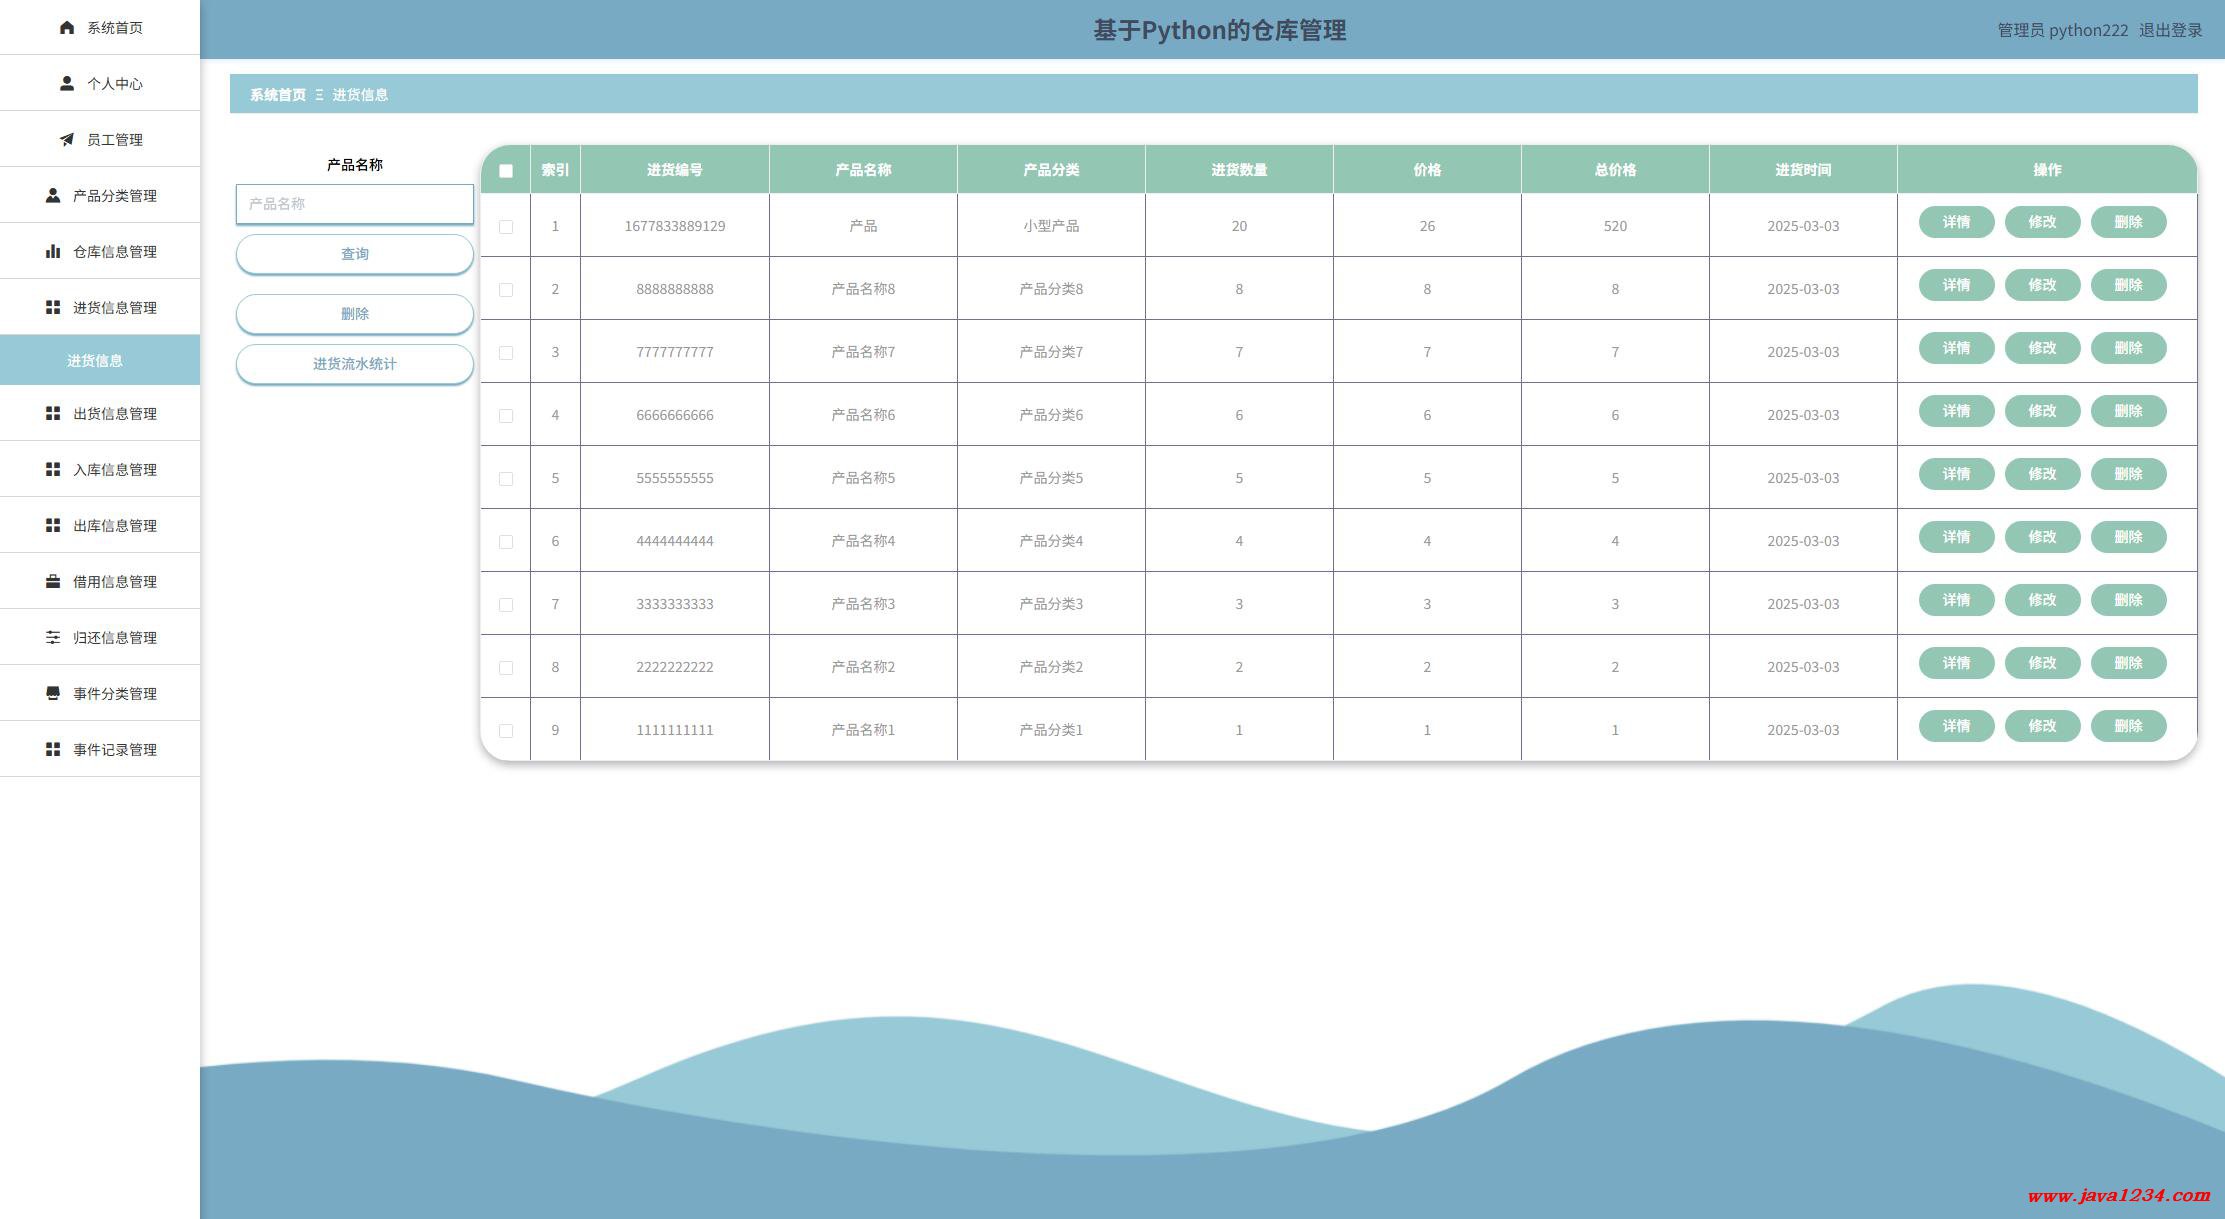Click the home icon beside 系统首页

click(x=67, y=28)
